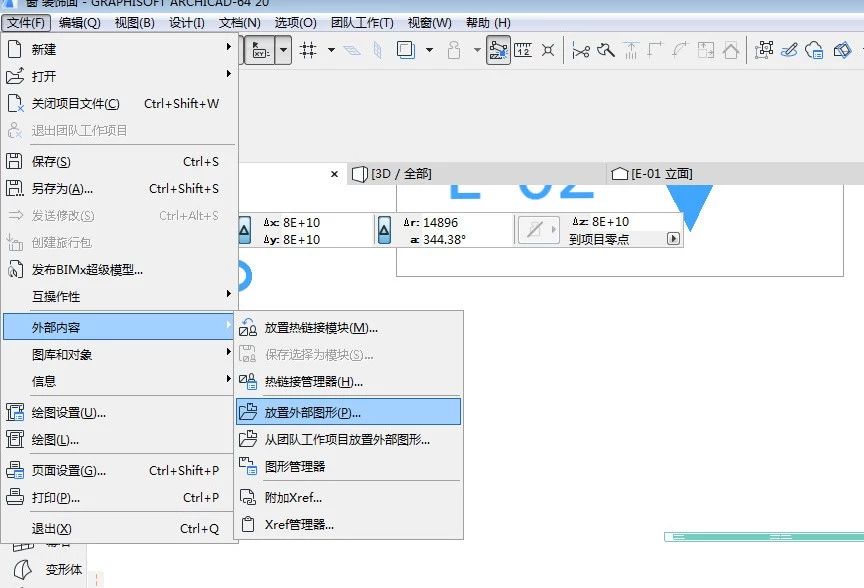The width and height of the screenshot is (864, 588).
Task: Choose 放置热链接模块(M)... in submenu
Action: tap(348, 328)
